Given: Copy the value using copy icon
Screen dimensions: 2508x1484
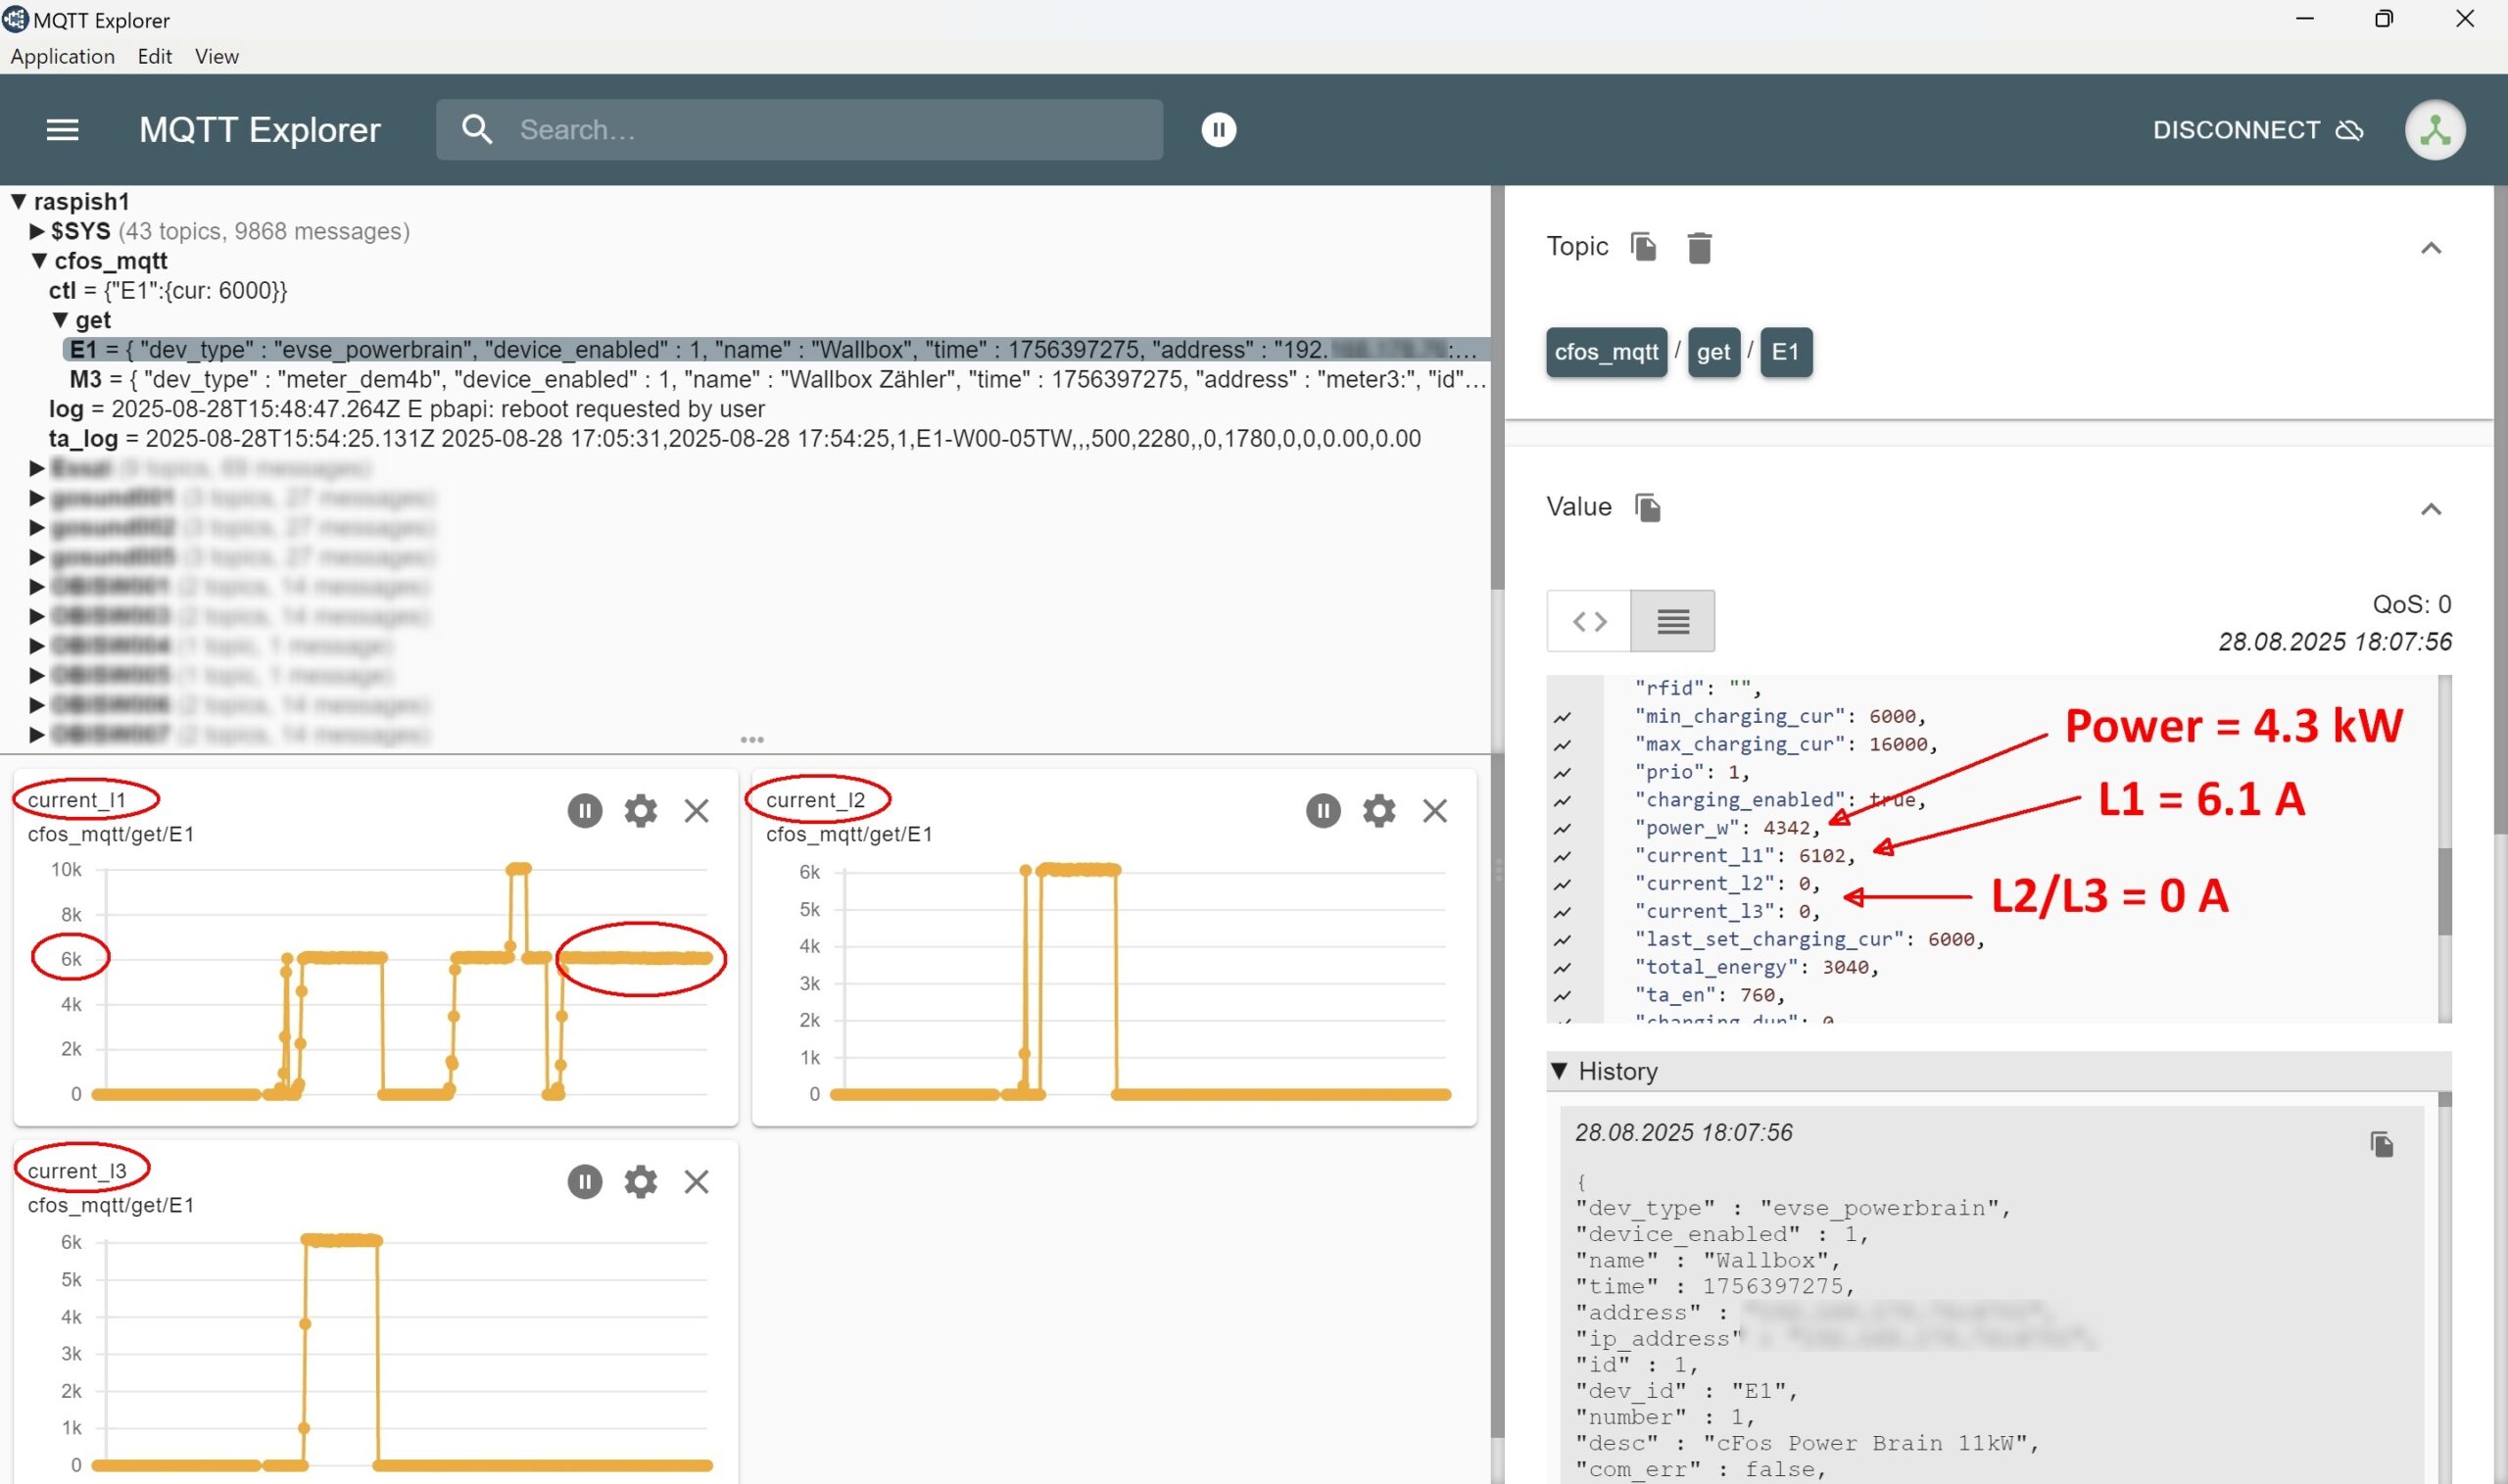Looking at the screenshot, I should click(x=1647, y=508).
